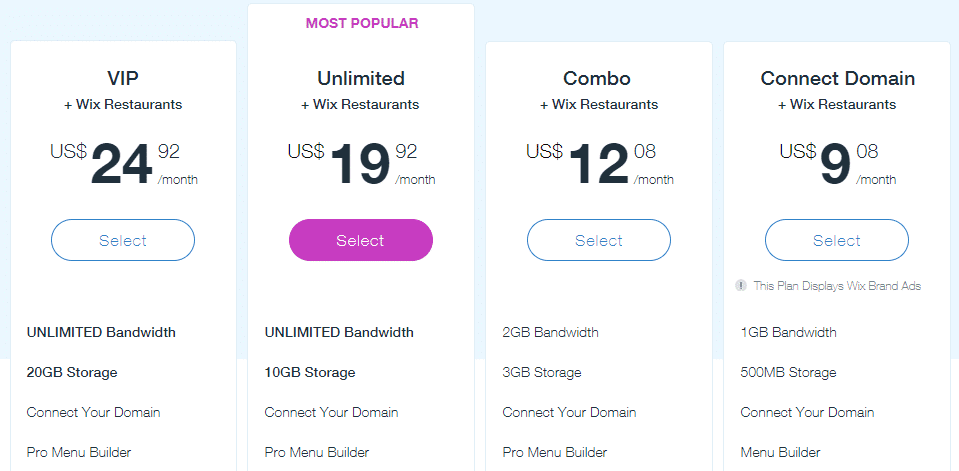
Task: Choose the Unlimited plan Select button
Action: click(361, 240)
